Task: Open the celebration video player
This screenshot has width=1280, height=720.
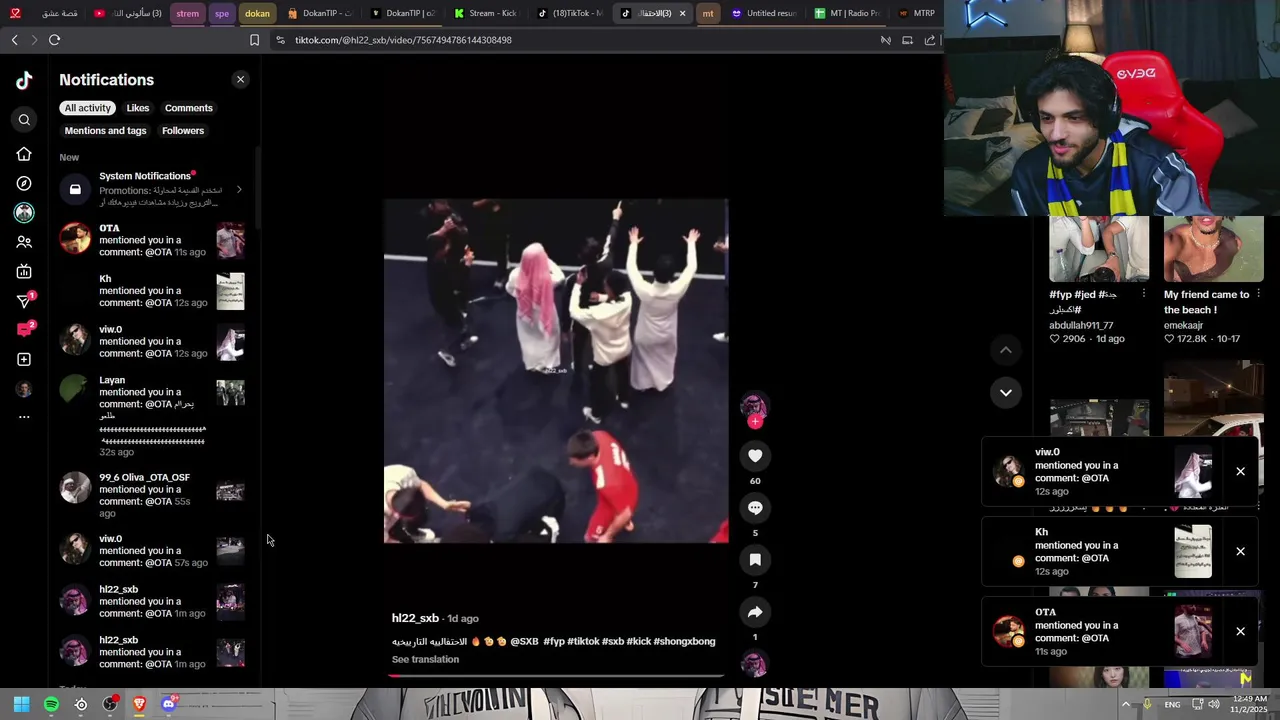Action: tap(556, 371)
